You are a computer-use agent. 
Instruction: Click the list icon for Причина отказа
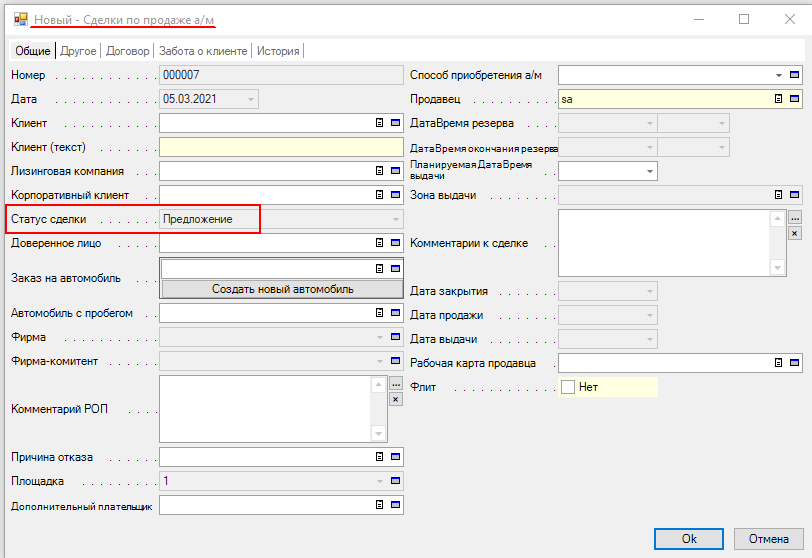coord(380,457)
